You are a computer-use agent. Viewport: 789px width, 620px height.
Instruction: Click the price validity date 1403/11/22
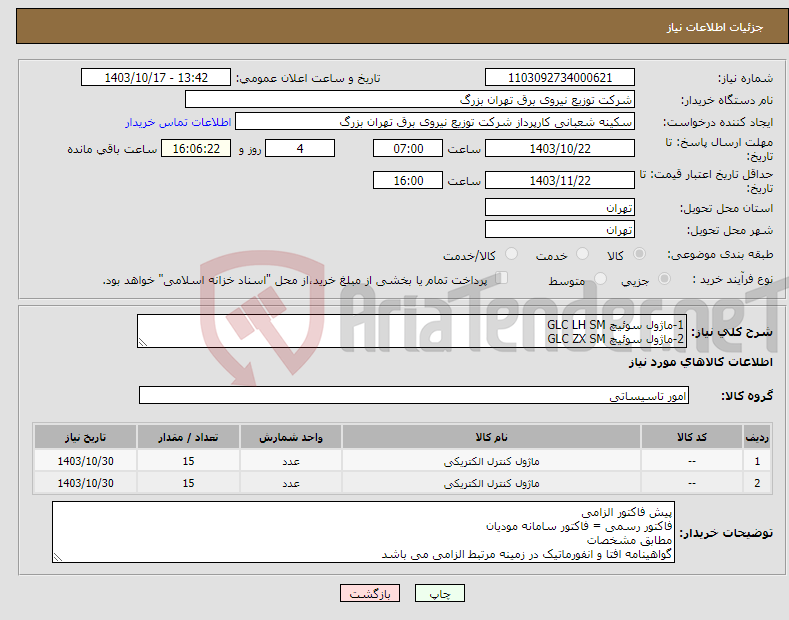click(560, 180)
